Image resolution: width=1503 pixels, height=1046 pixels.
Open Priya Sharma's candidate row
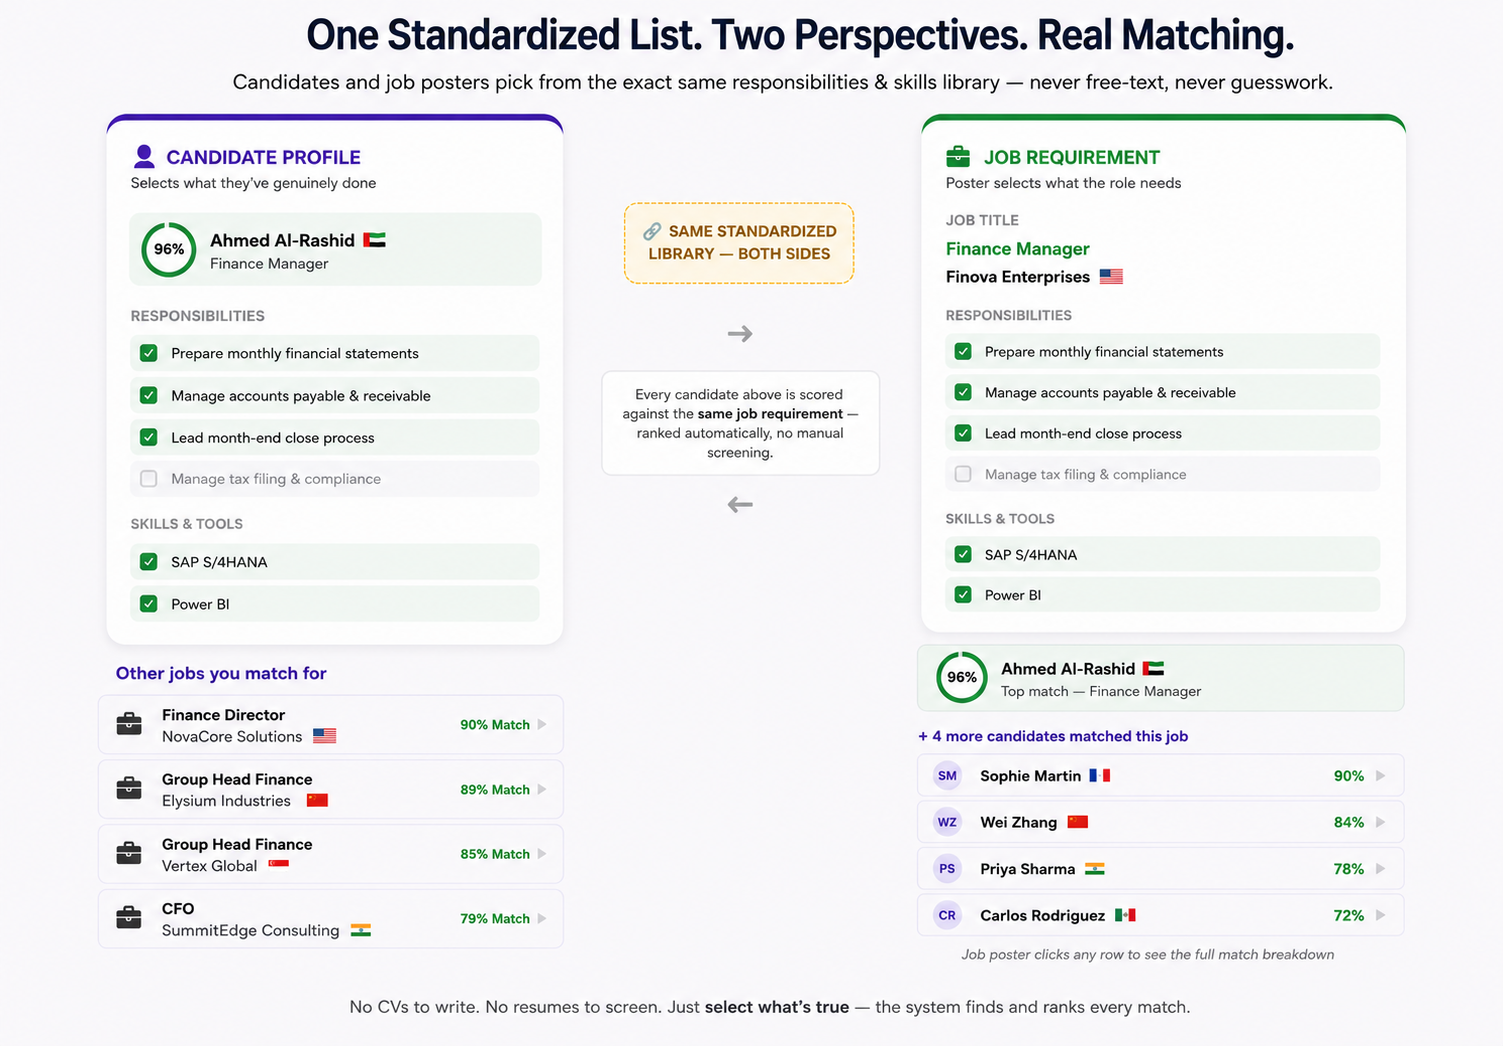(x=1160, y=869)
